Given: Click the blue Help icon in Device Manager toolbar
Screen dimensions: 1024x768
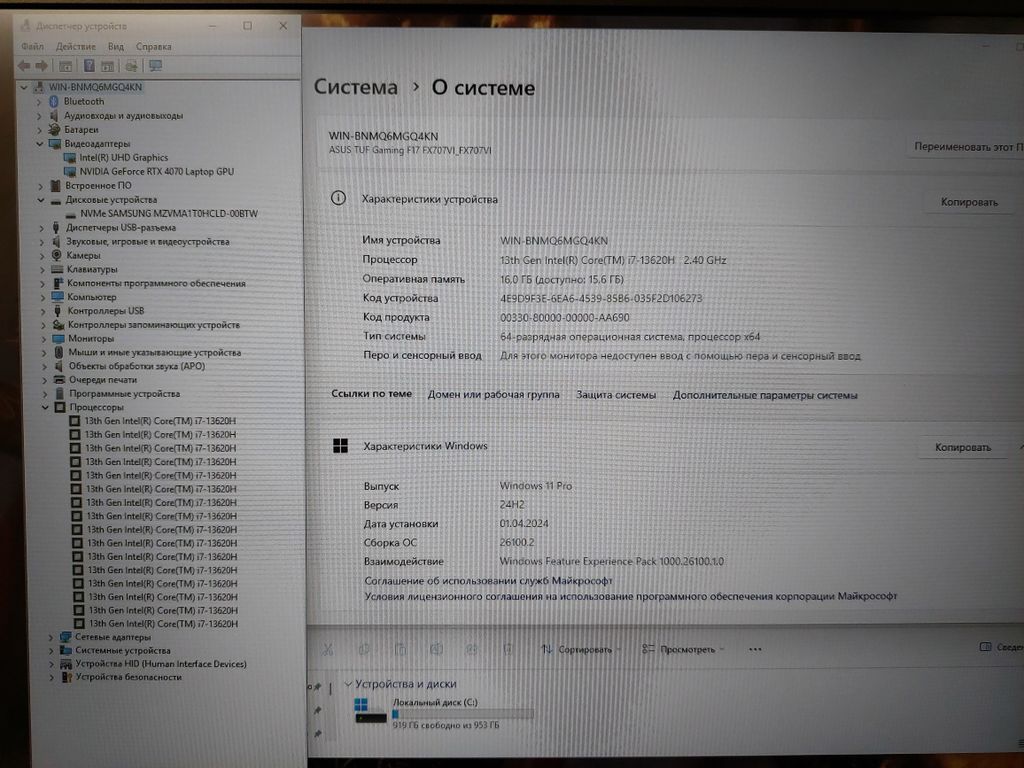Looking at the screenshot, I should (88, 66).
